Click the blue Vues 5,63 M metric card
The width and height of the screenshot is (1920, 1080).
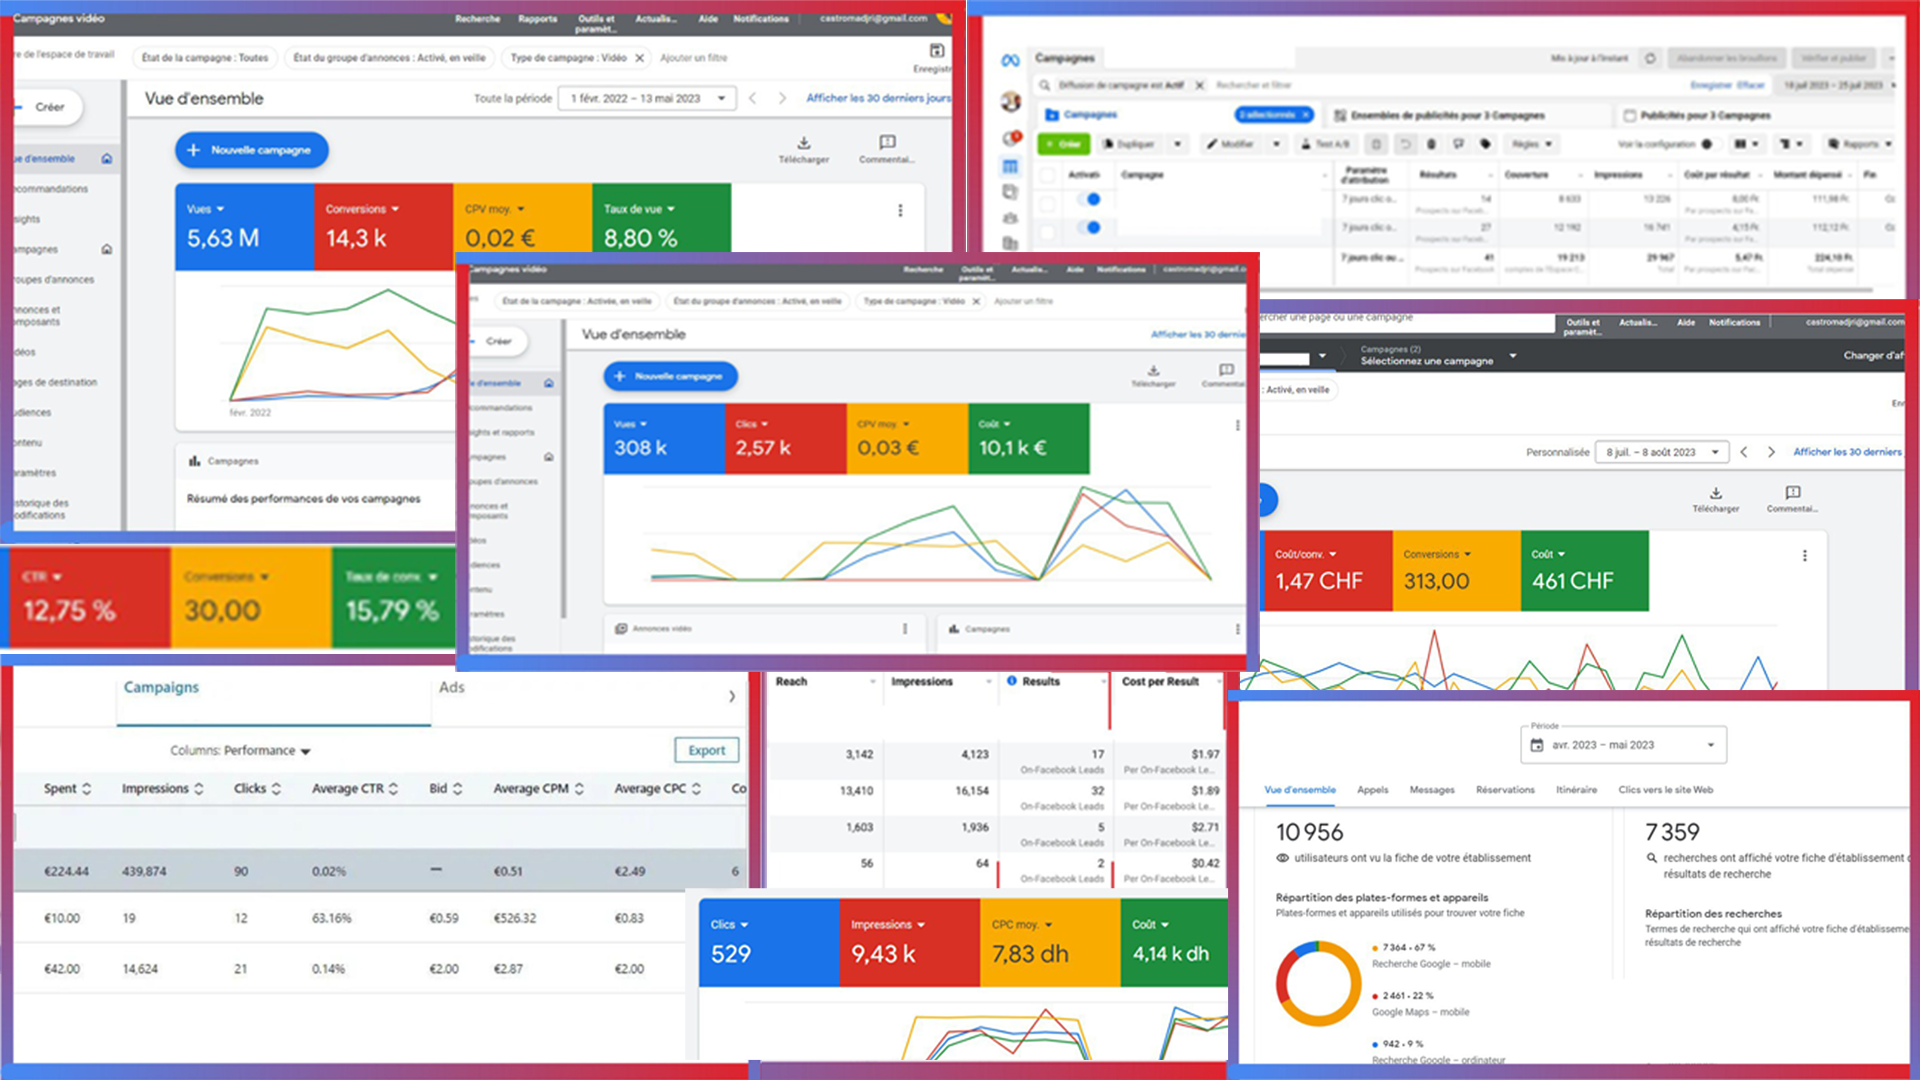point(244,227)
